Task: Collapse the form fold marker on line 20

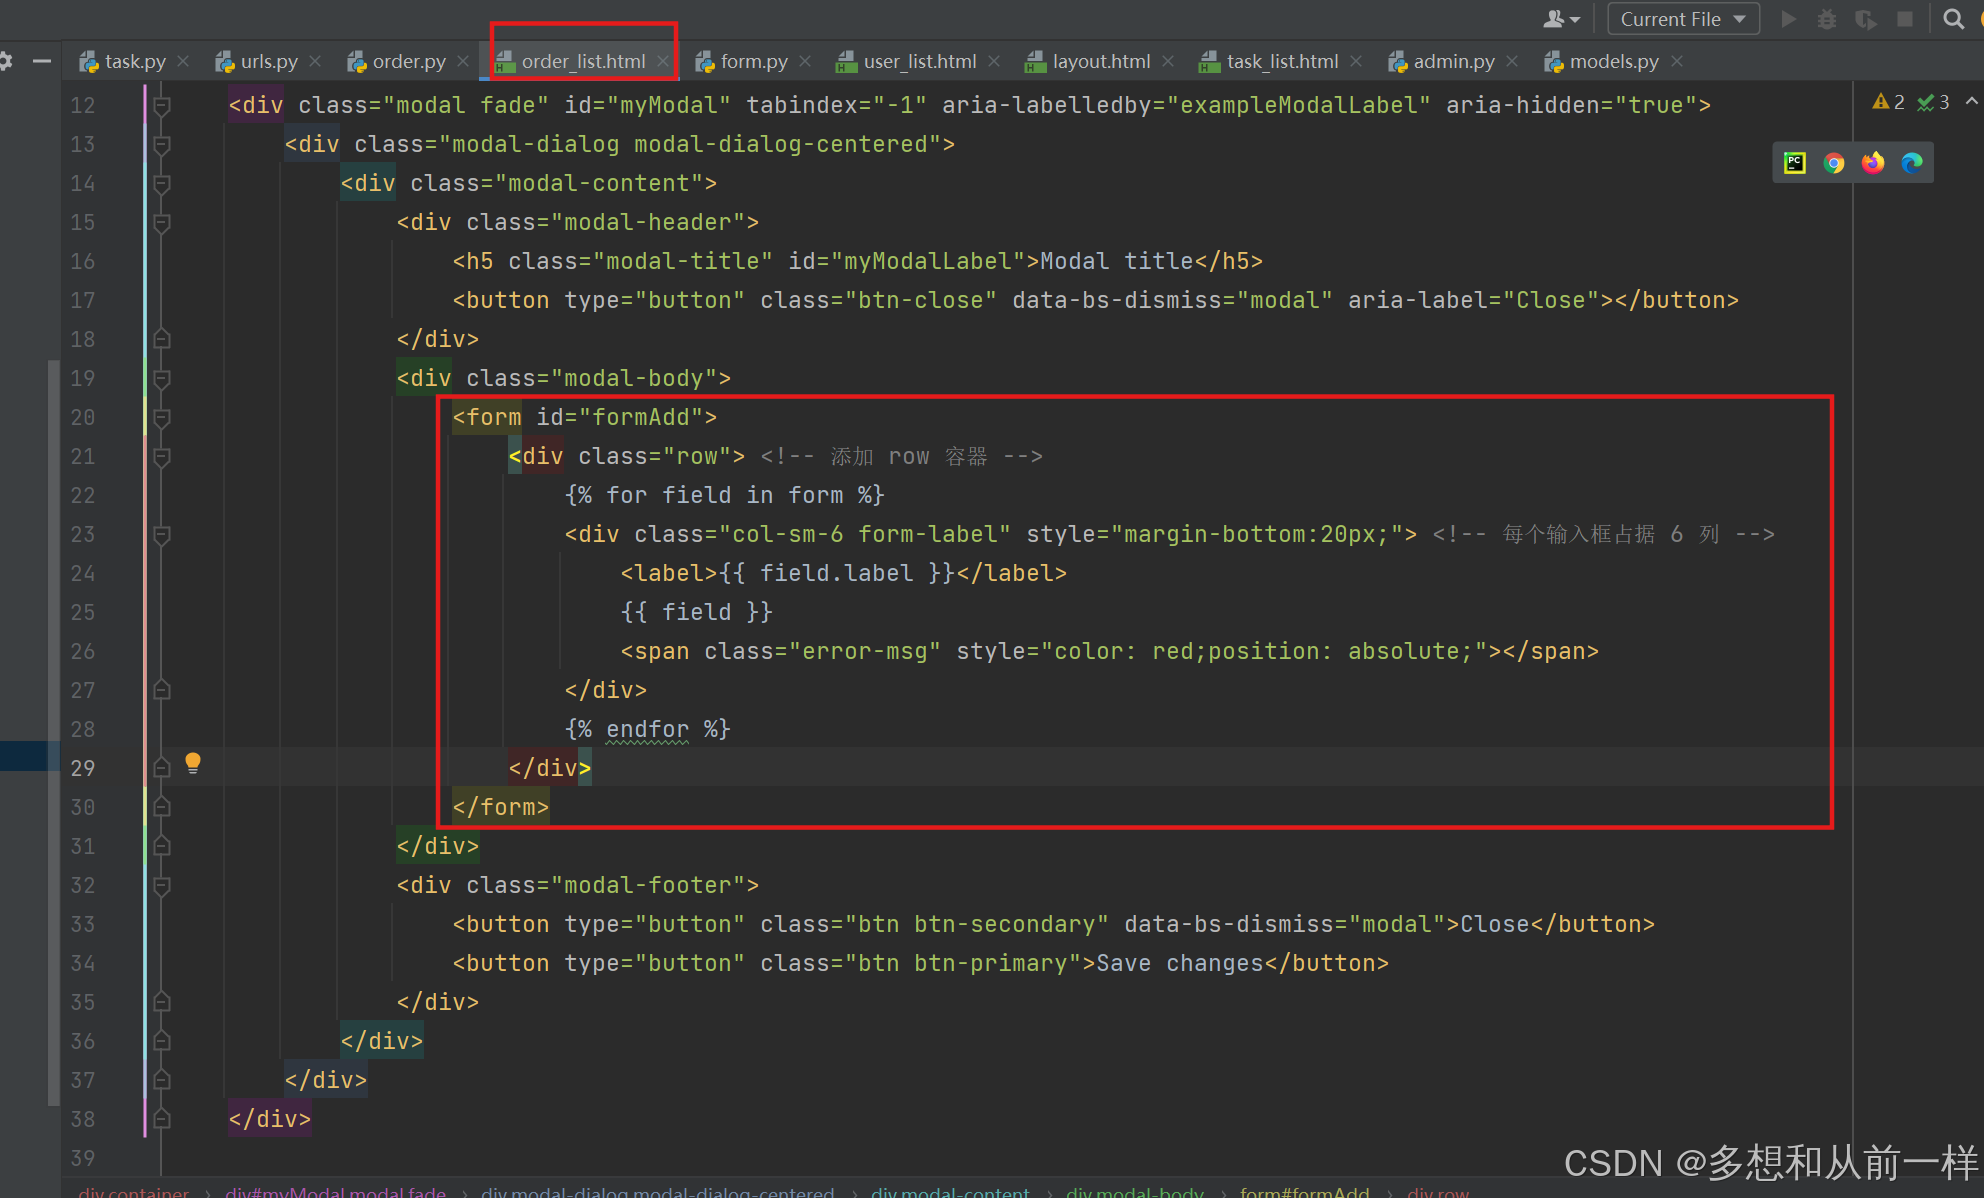Action: point(162,417)
